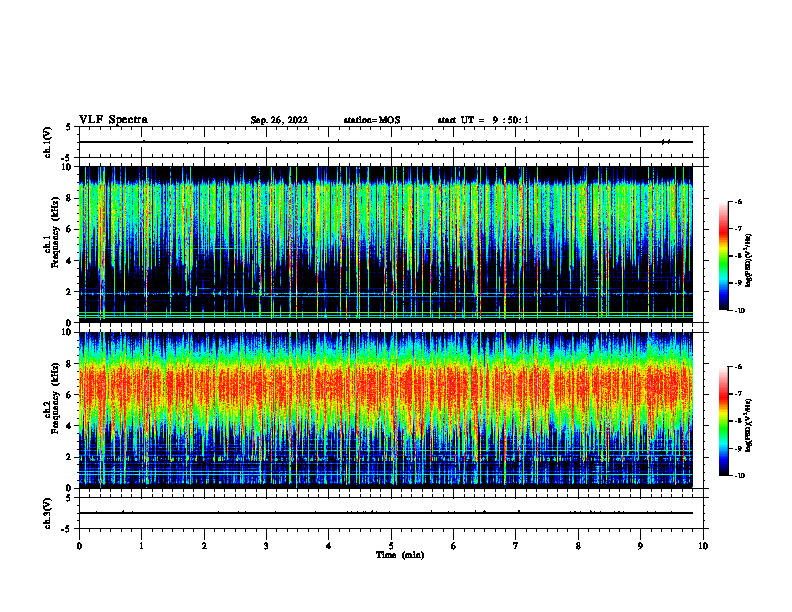The width and height of the screenshot is (792, 612).
Task: Click the '0' tick on the time axis
Action: [x=79, y=546]
